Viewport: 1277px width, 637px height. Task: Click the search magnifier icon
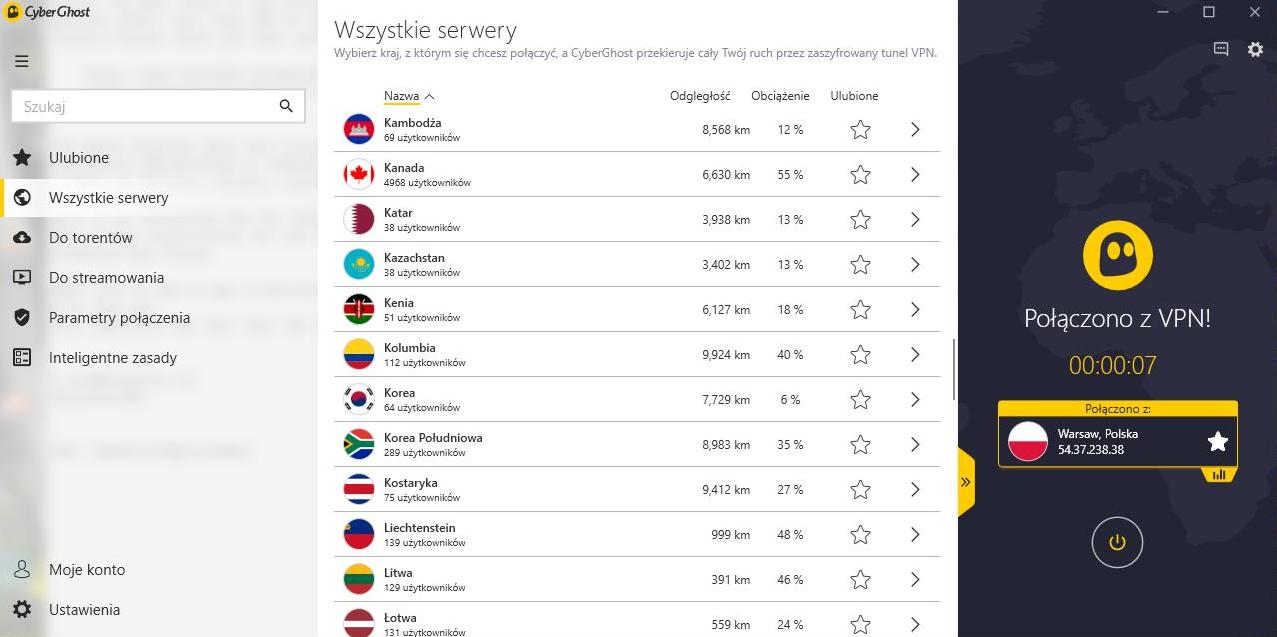coord(286,106)
